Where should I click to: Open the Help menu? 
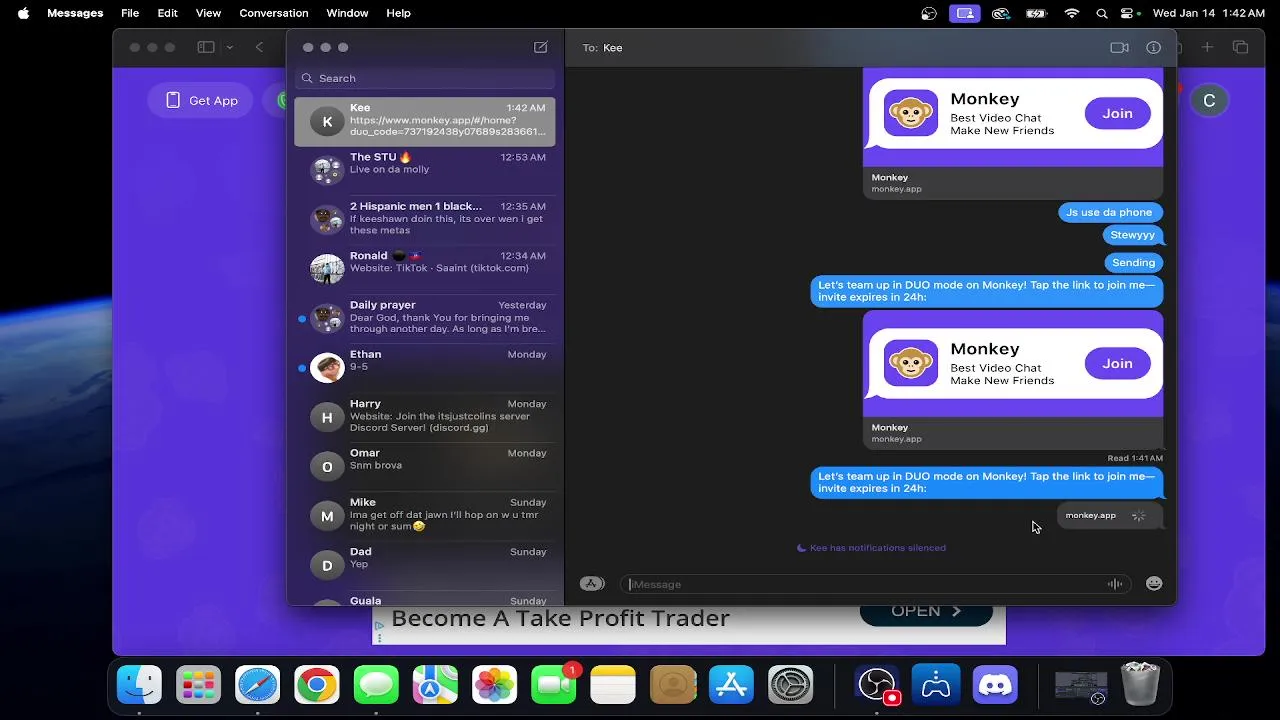coord(398,13)
